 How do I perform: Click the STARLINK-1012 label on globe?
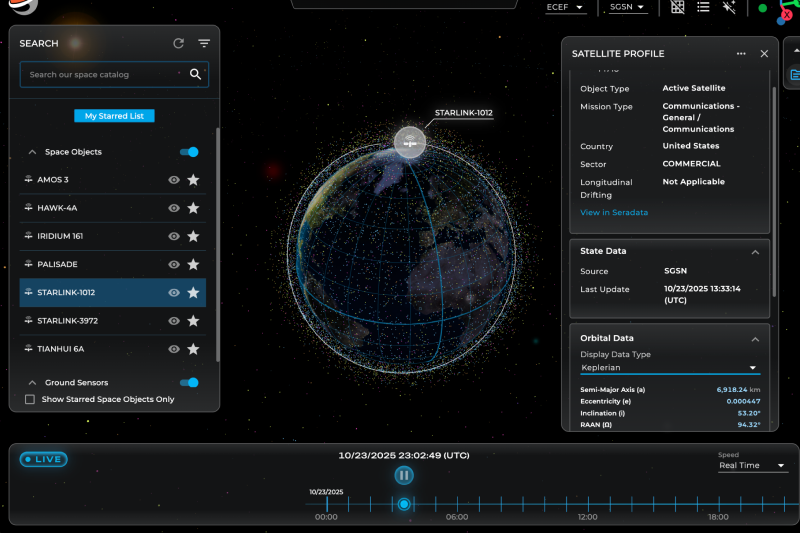pyautogui.click(x=463, y=113)
